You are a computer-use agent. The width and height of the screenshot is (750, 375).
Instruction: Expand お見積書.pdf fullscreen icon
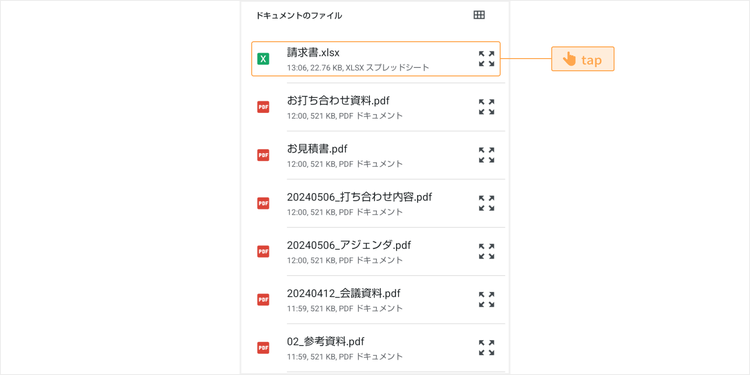click(x=486, y=155)
